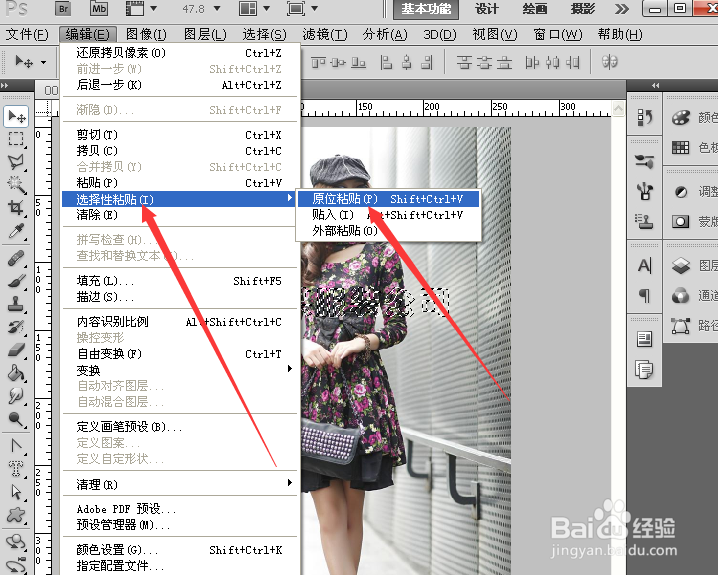Show more workspaces with double chevron
718x575 pixels.
622,9
